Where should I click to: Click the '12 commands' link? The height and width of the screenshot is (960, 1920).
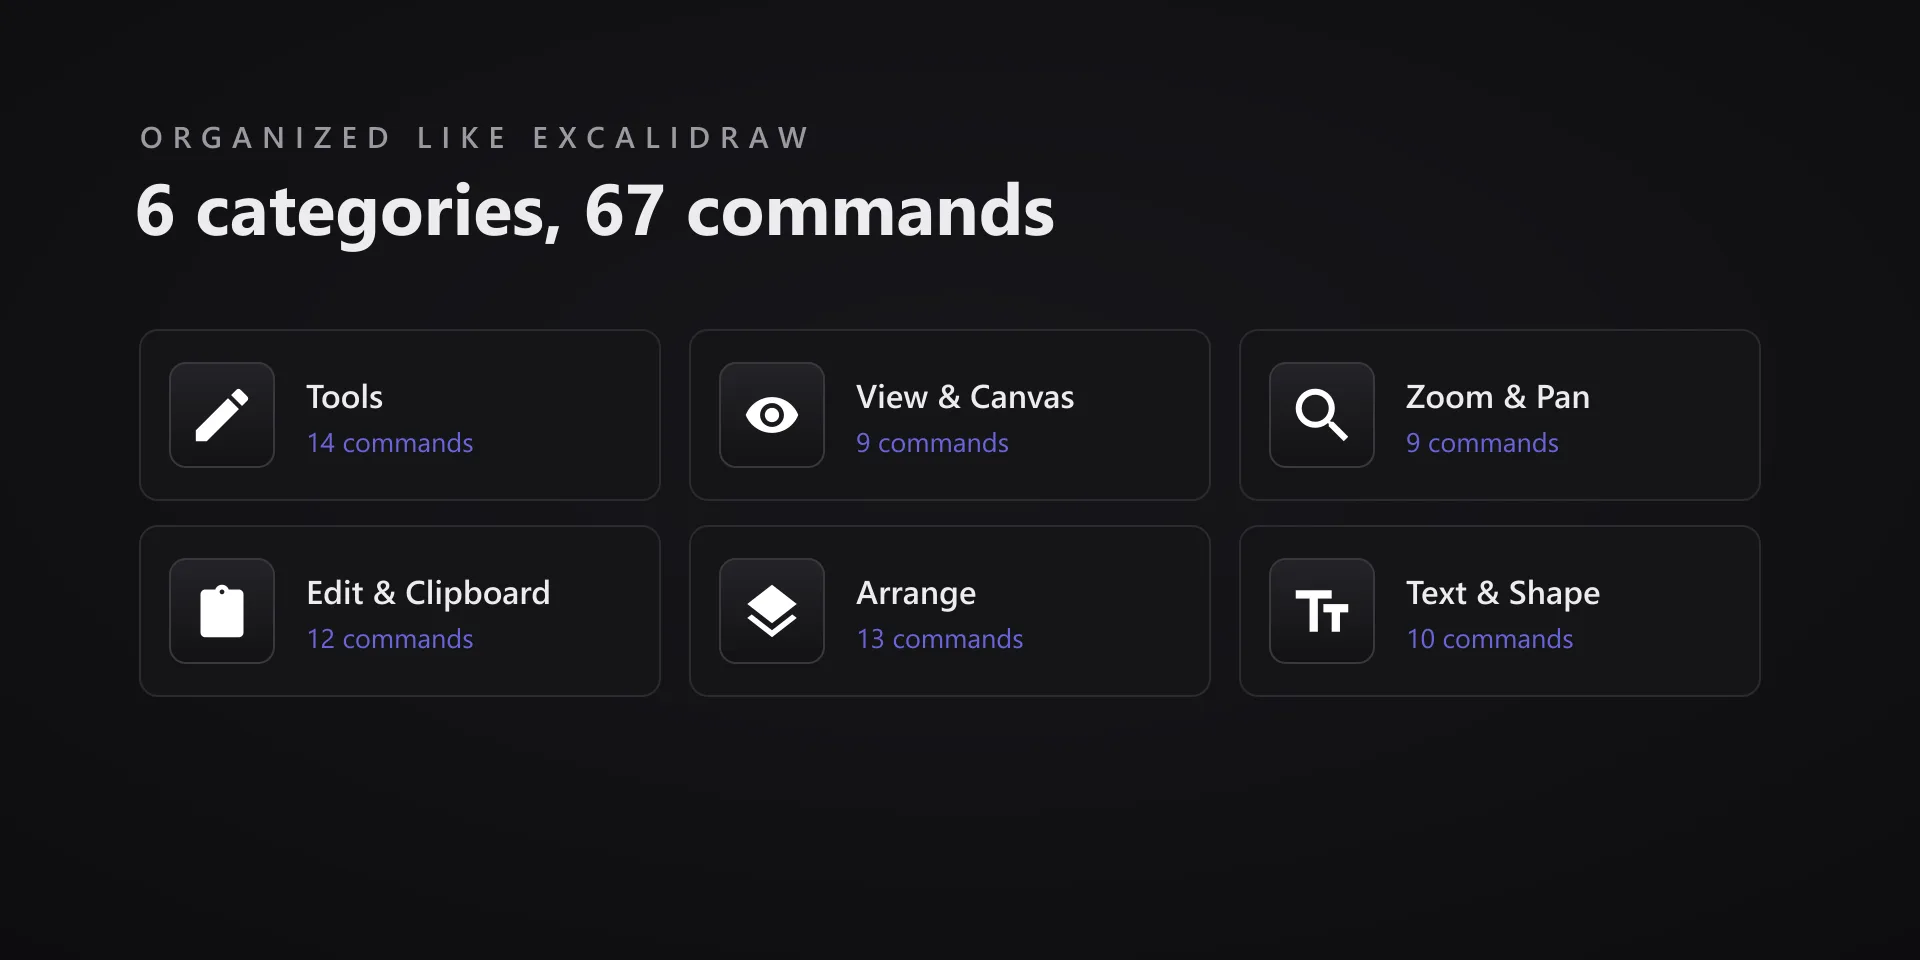[390, 639]
